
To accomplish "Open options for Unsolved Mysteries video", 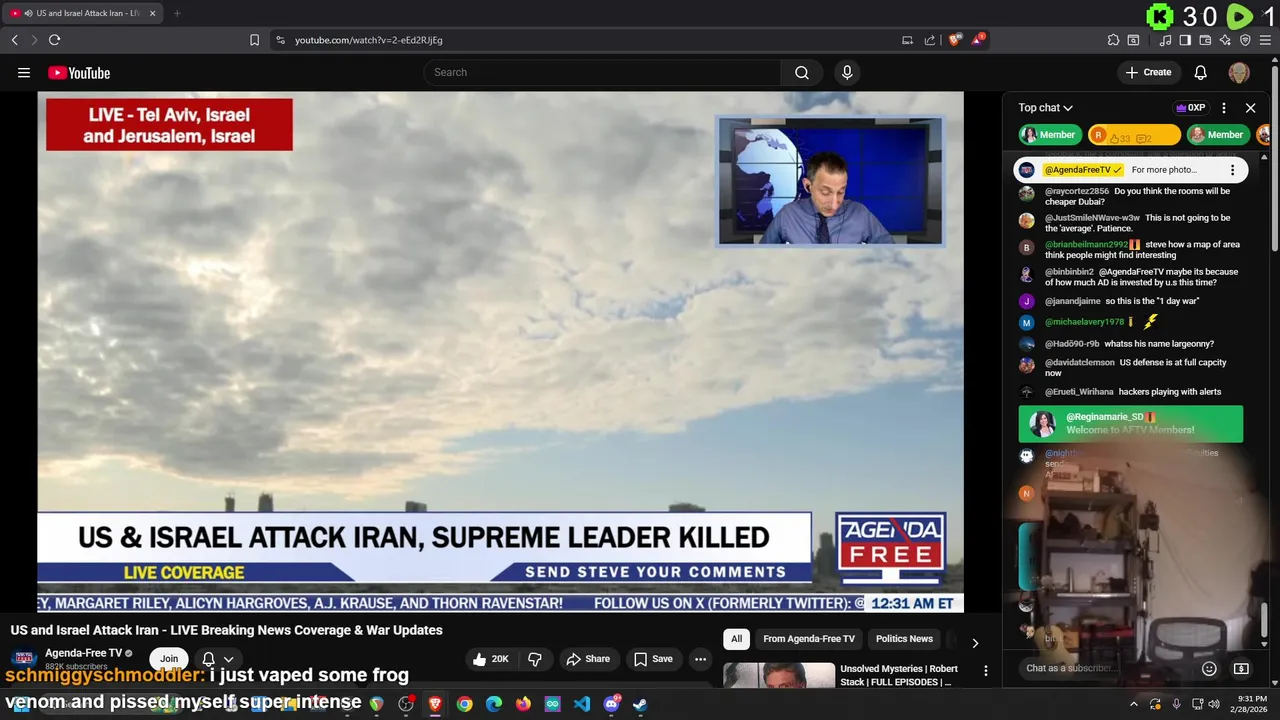I will 985,671.
